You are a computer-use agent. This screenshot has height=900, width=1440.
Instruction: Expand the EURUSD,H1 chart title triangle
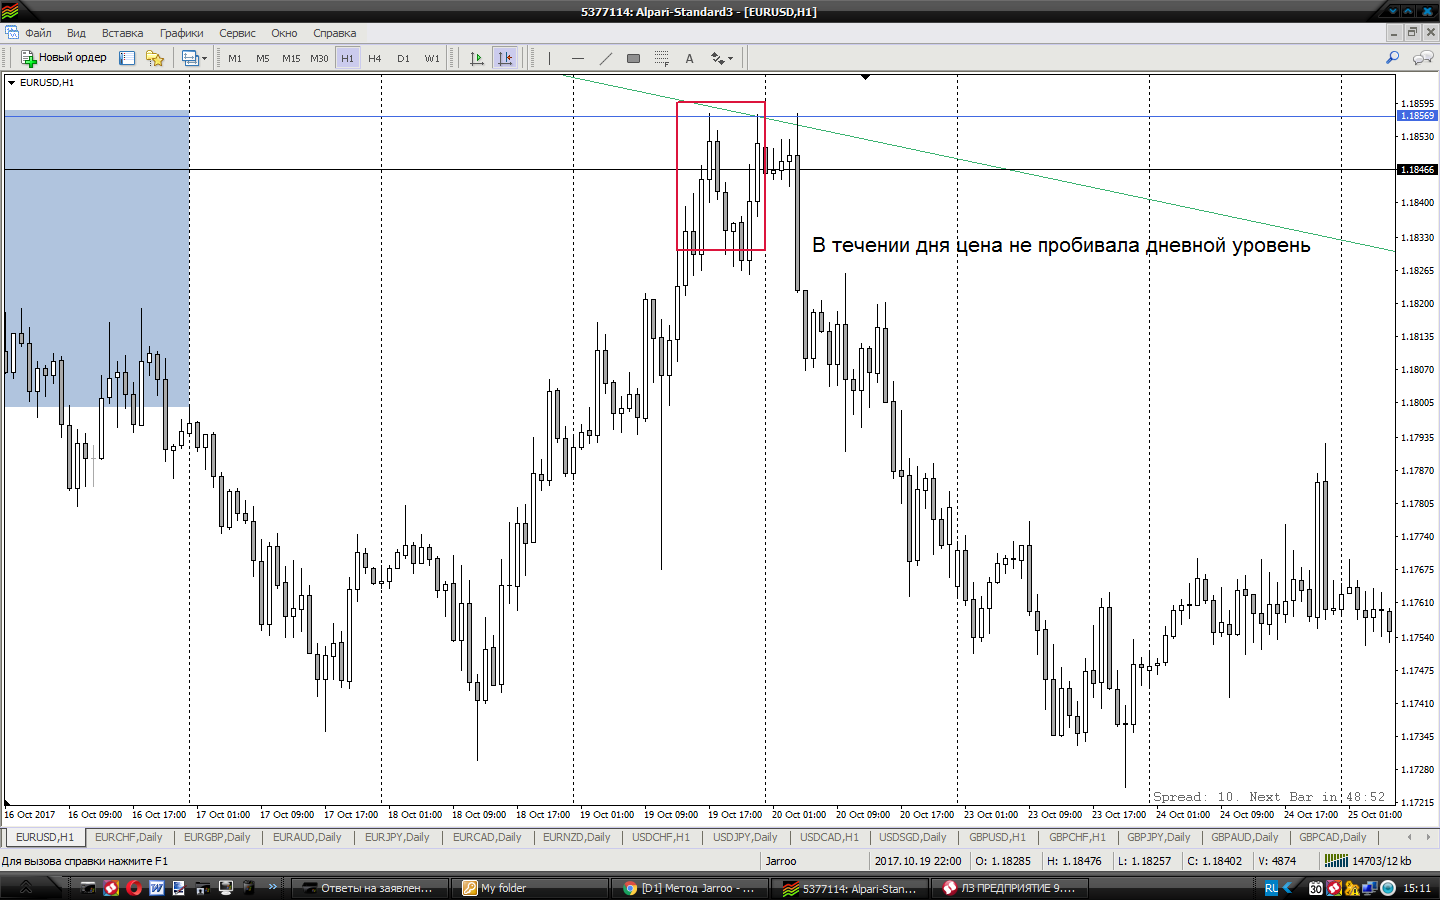click(11, 83)
